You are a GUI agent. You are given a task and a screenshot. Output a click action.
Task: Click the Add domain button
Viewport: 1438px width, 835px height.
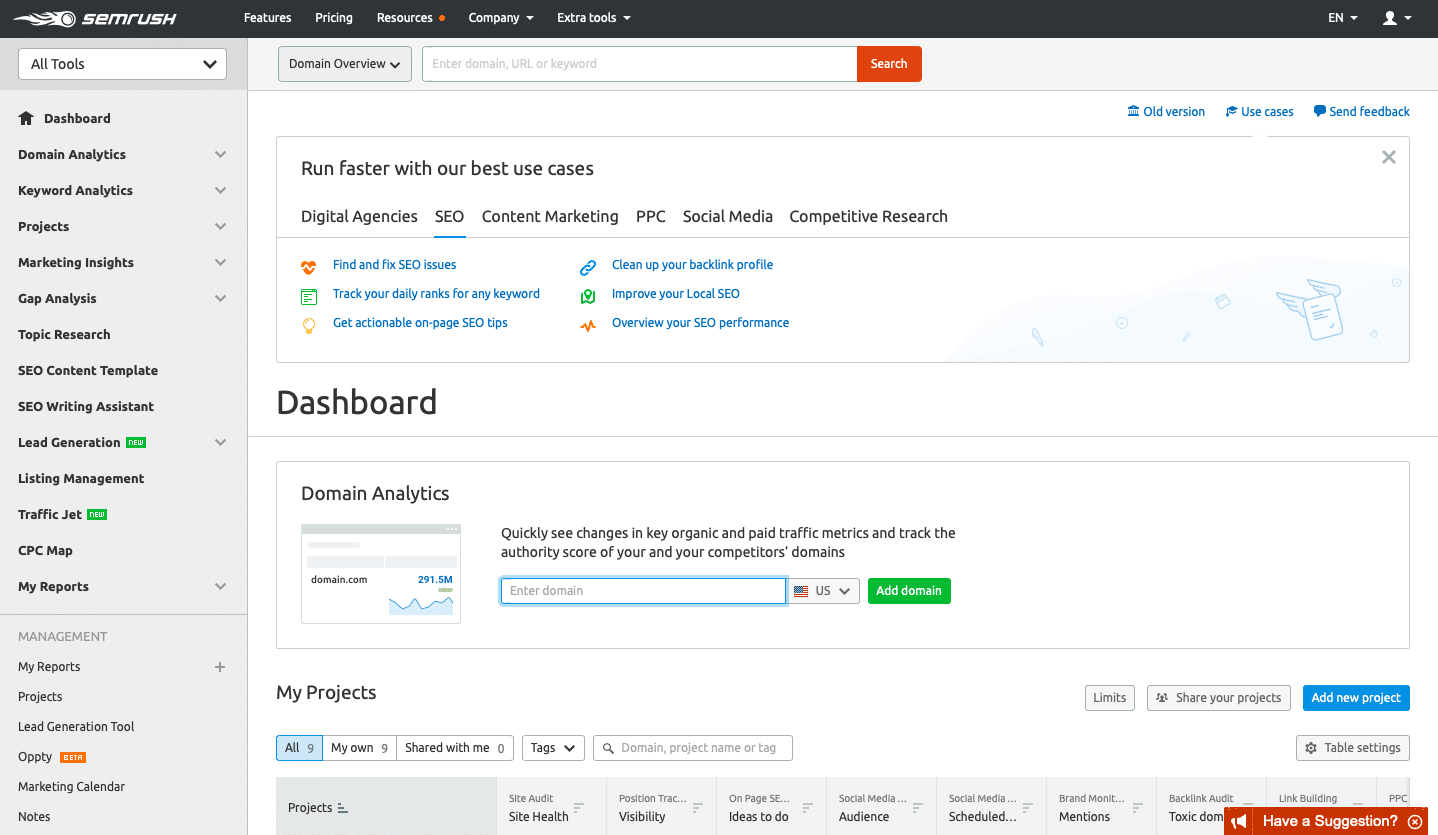(x=909, y=591)
